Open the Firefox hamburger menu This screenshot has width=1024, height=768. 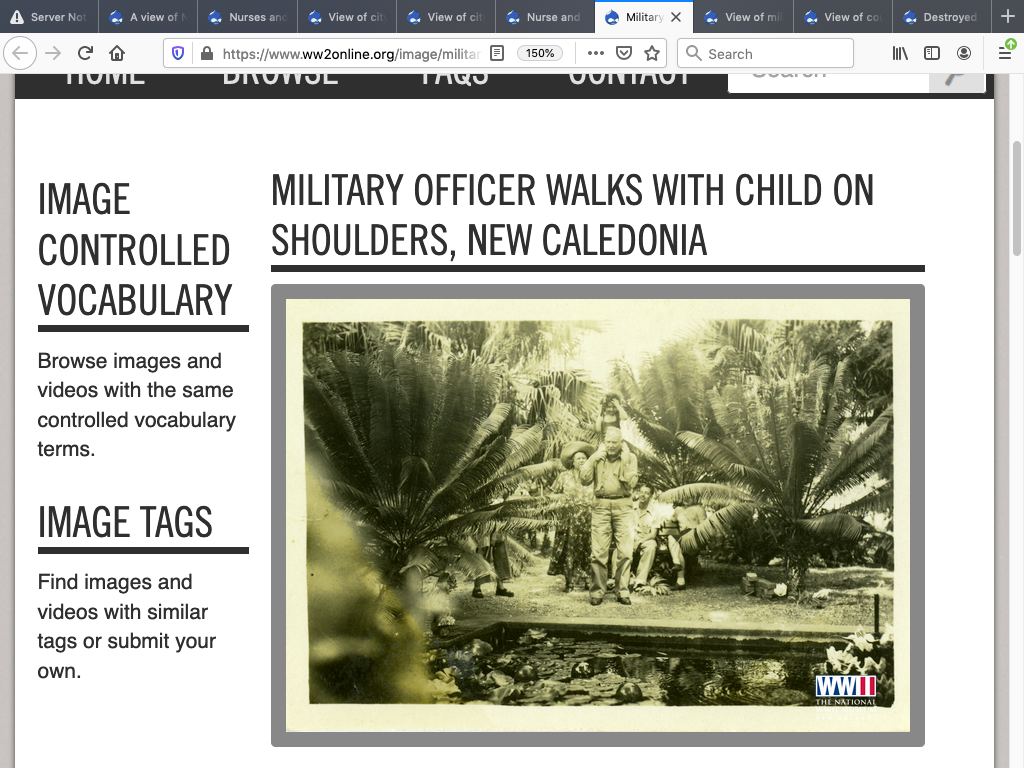(1005, 53)
